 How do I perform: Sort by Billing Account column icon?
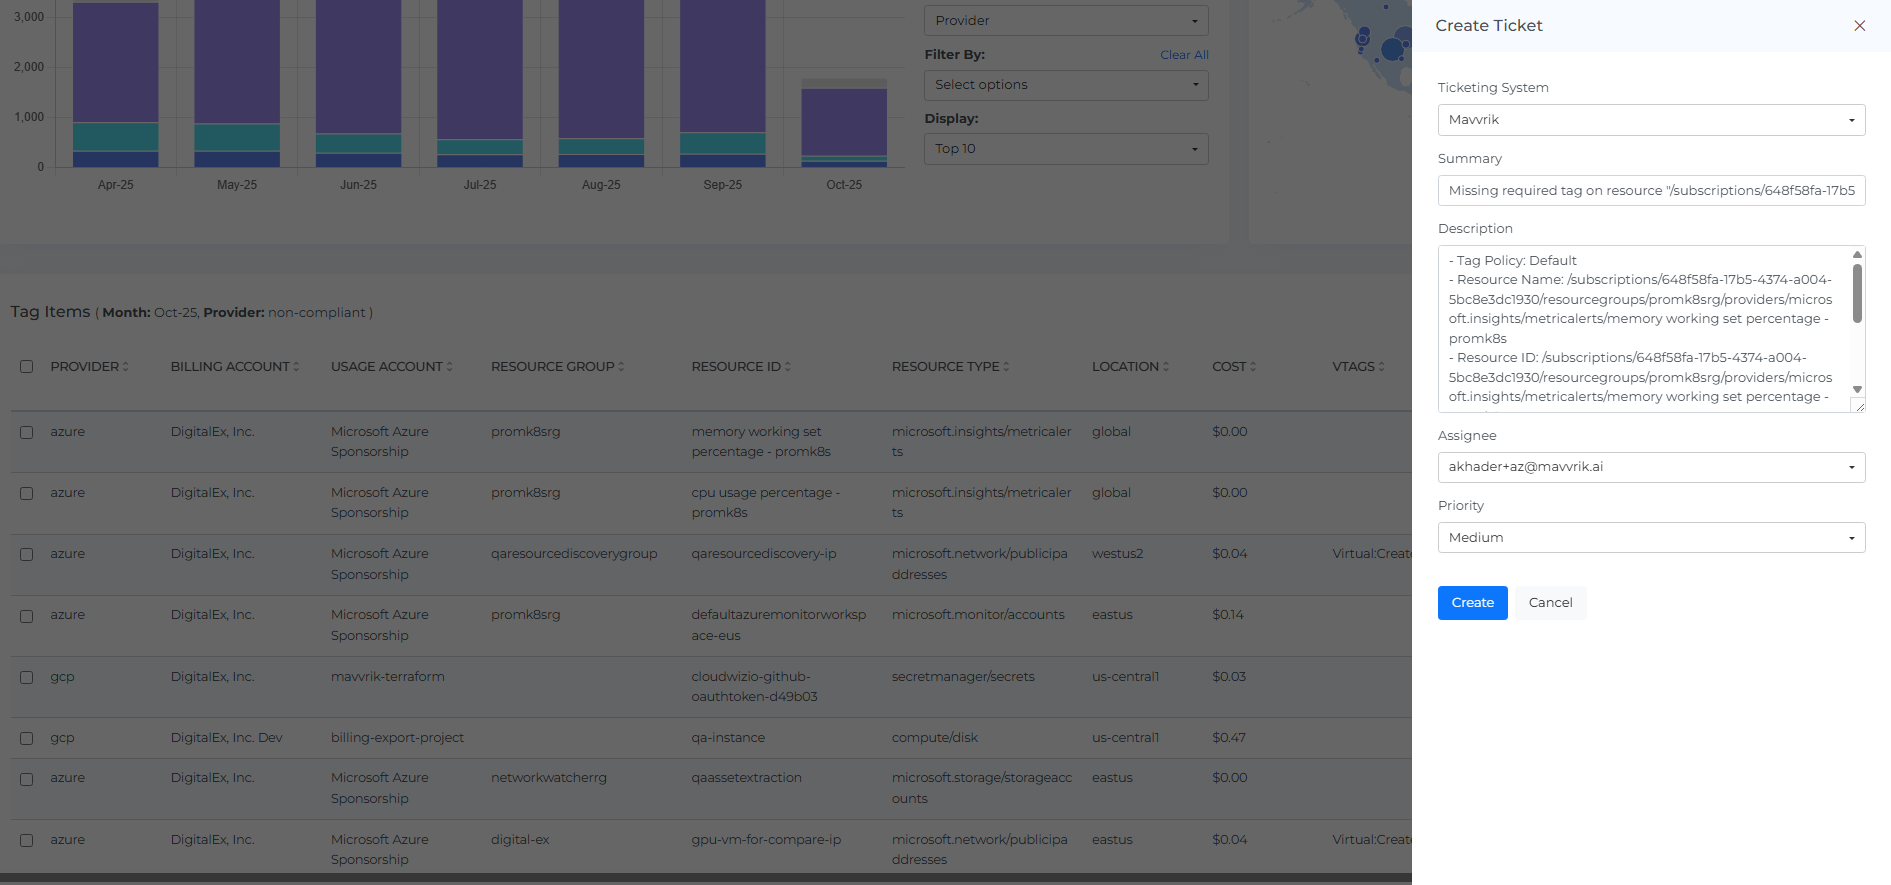tap(296, 367)
